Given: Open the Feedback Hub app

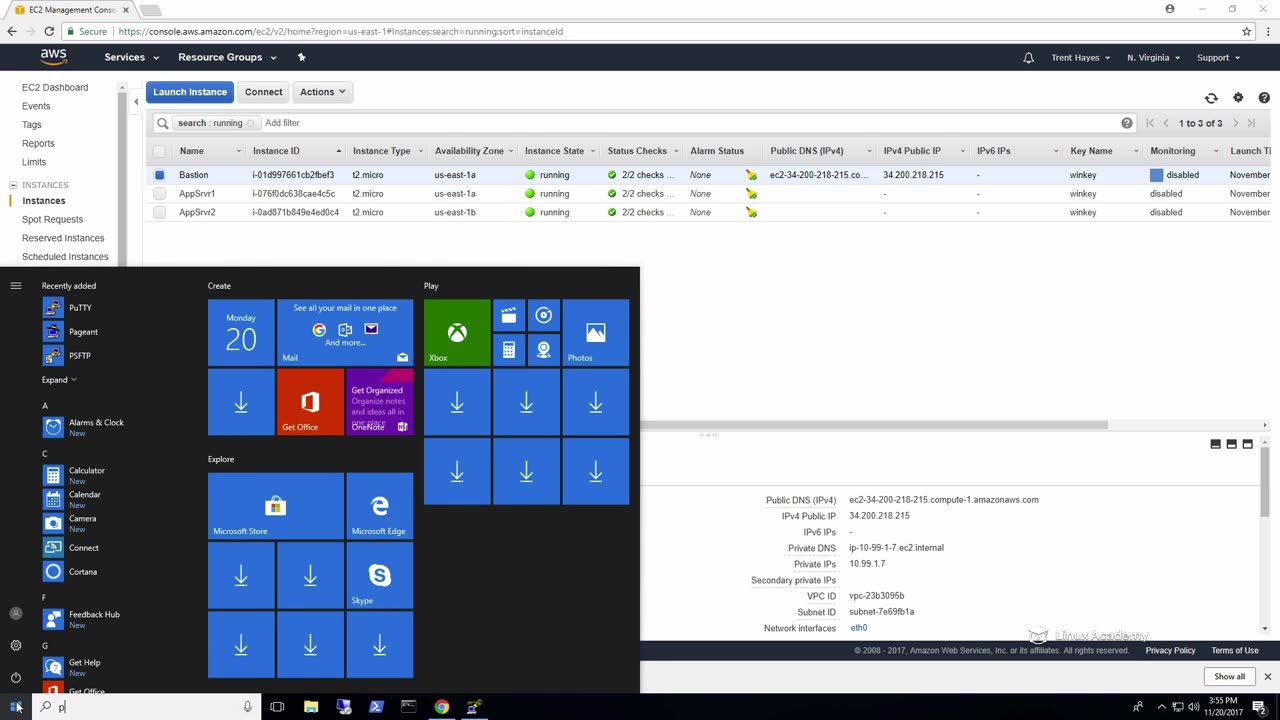Looking at the screenshot, I should point(82,619).
